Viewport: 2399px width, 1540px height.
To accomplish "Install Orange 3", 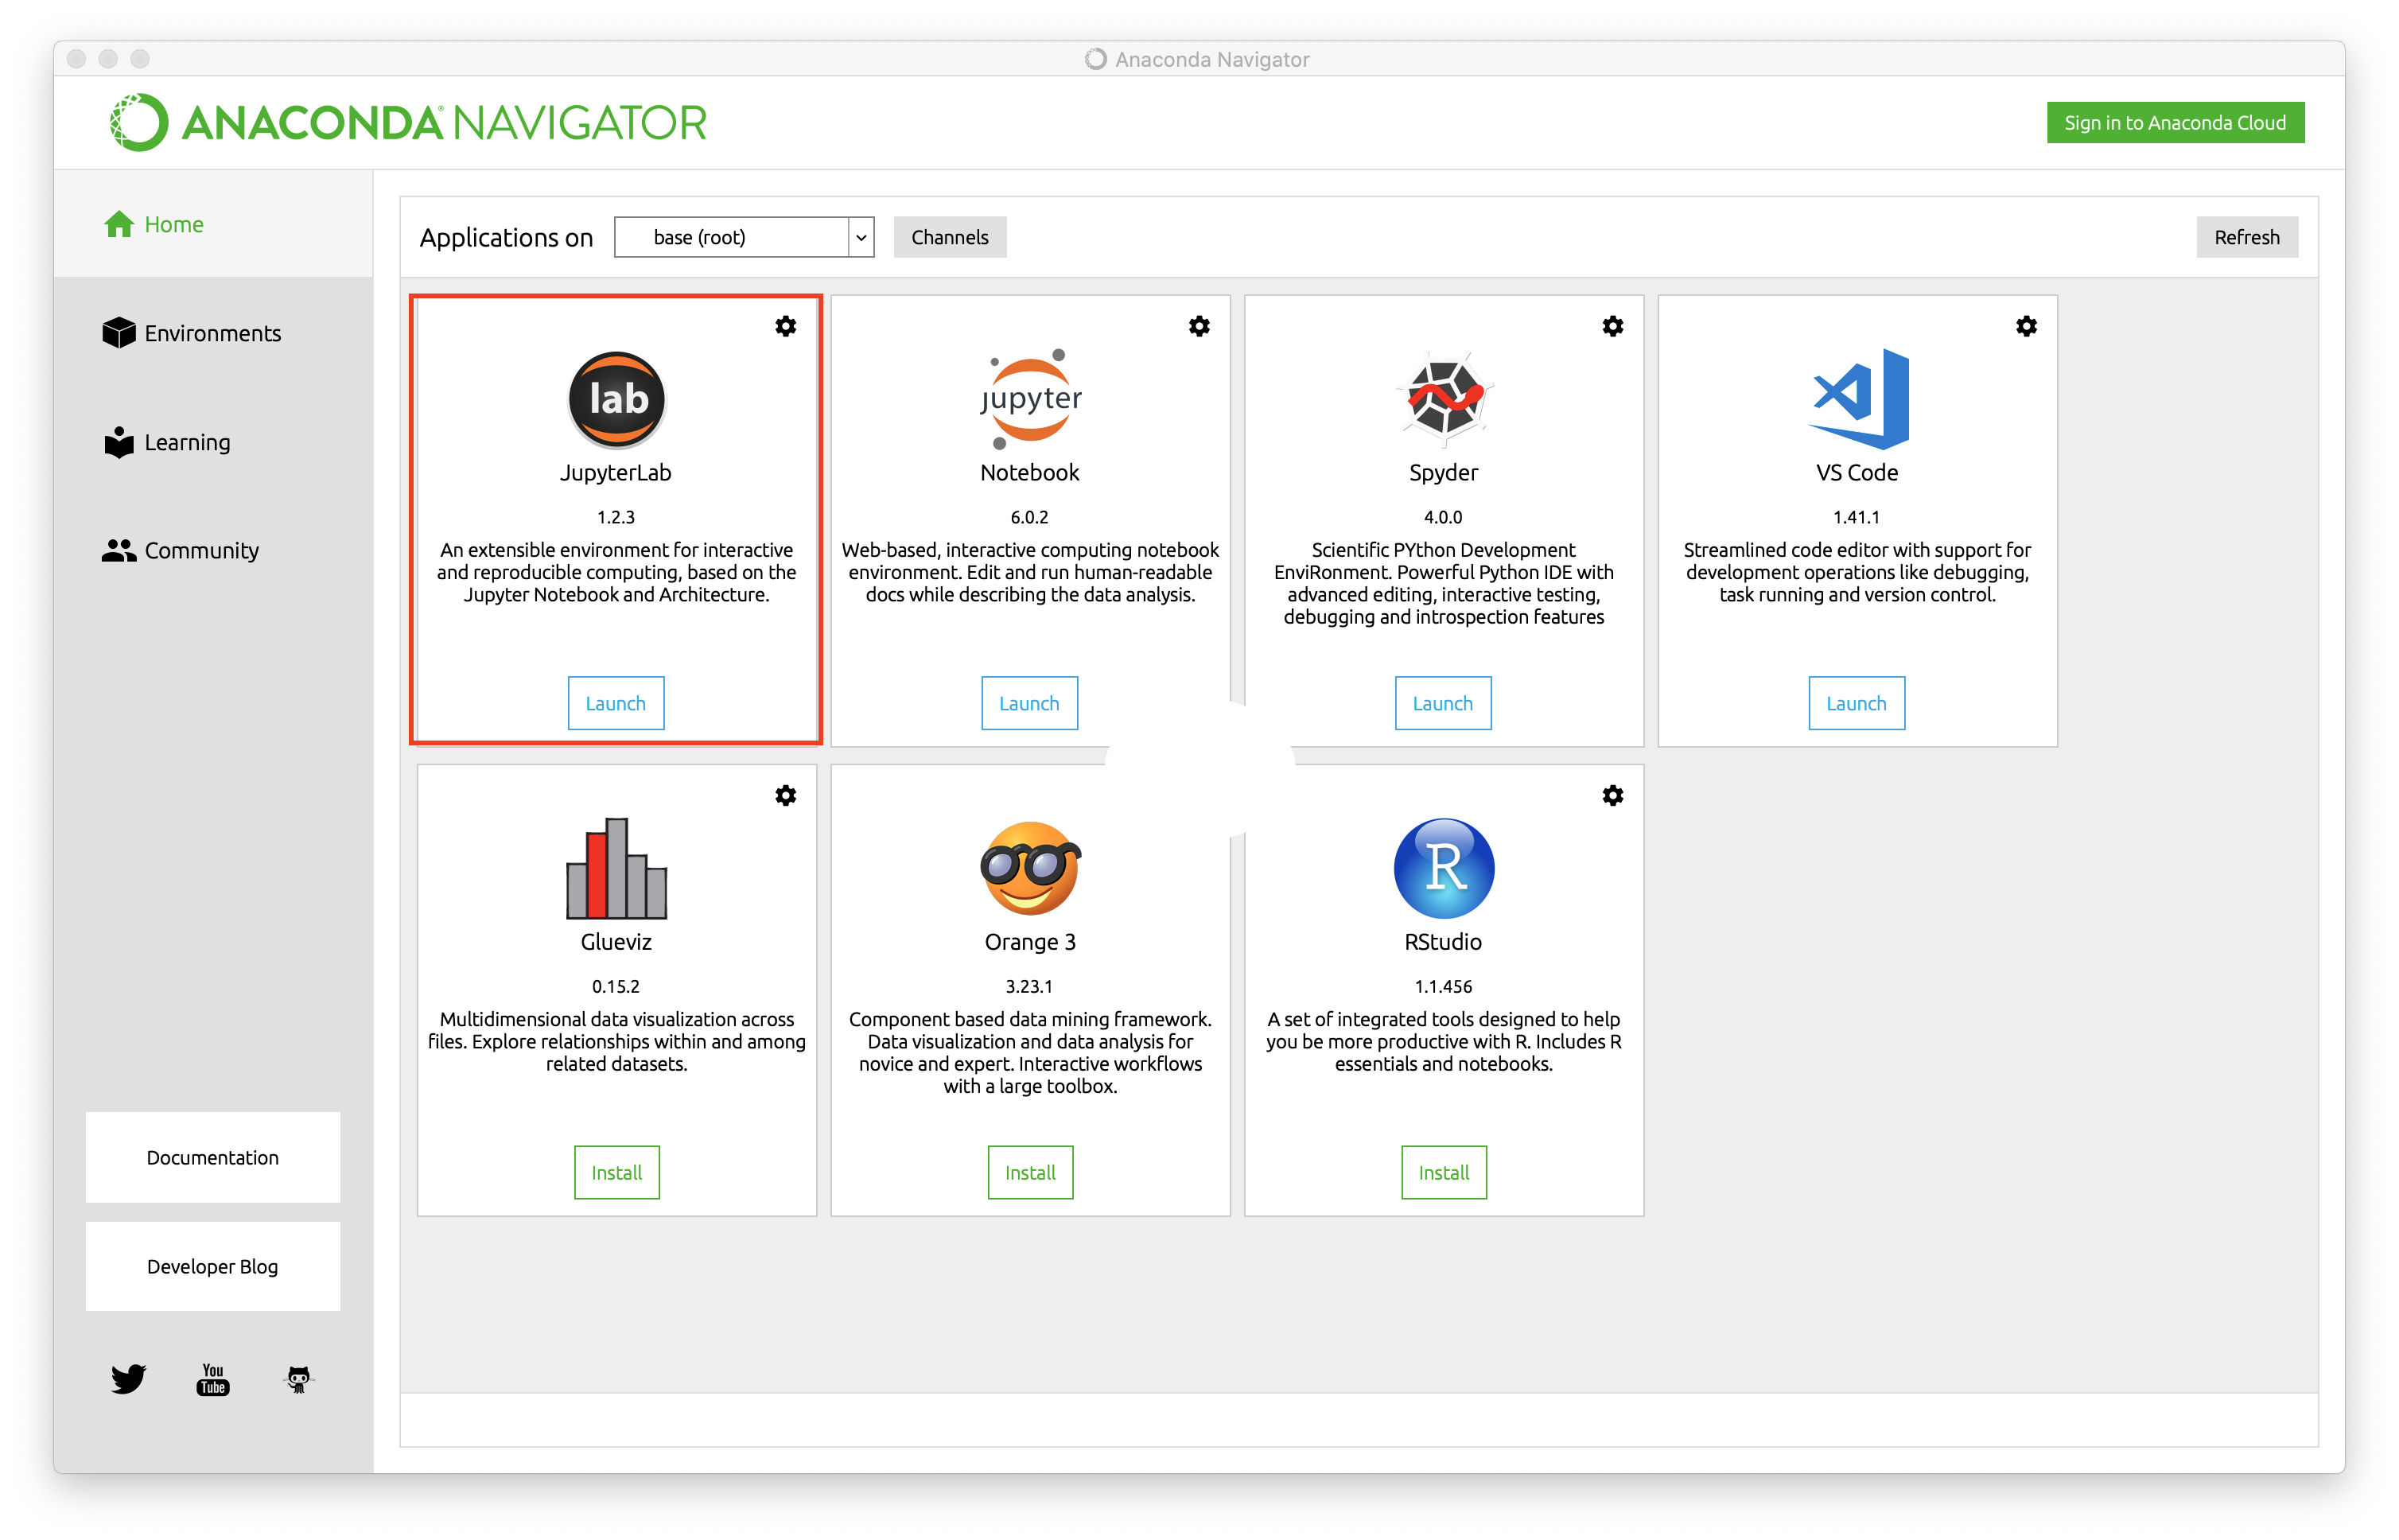I will coord(1030,1172).
